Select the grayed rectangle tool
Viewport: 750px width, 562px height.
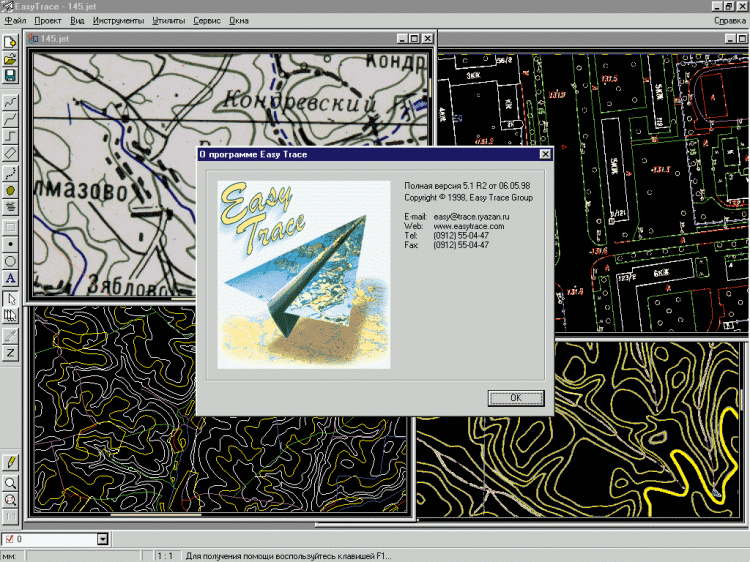(10, 227)
